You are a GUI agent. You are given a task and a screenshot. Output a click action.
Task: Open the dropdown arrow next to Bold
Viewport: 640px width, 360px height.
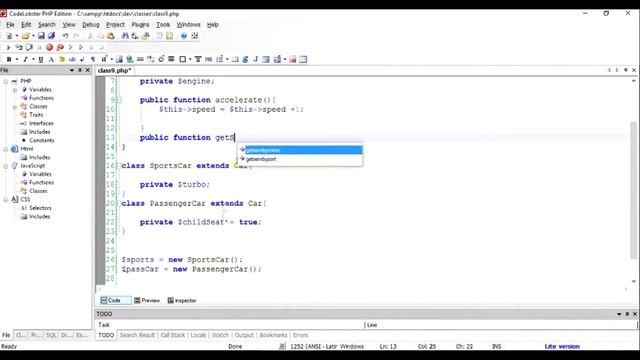point(17,60)
